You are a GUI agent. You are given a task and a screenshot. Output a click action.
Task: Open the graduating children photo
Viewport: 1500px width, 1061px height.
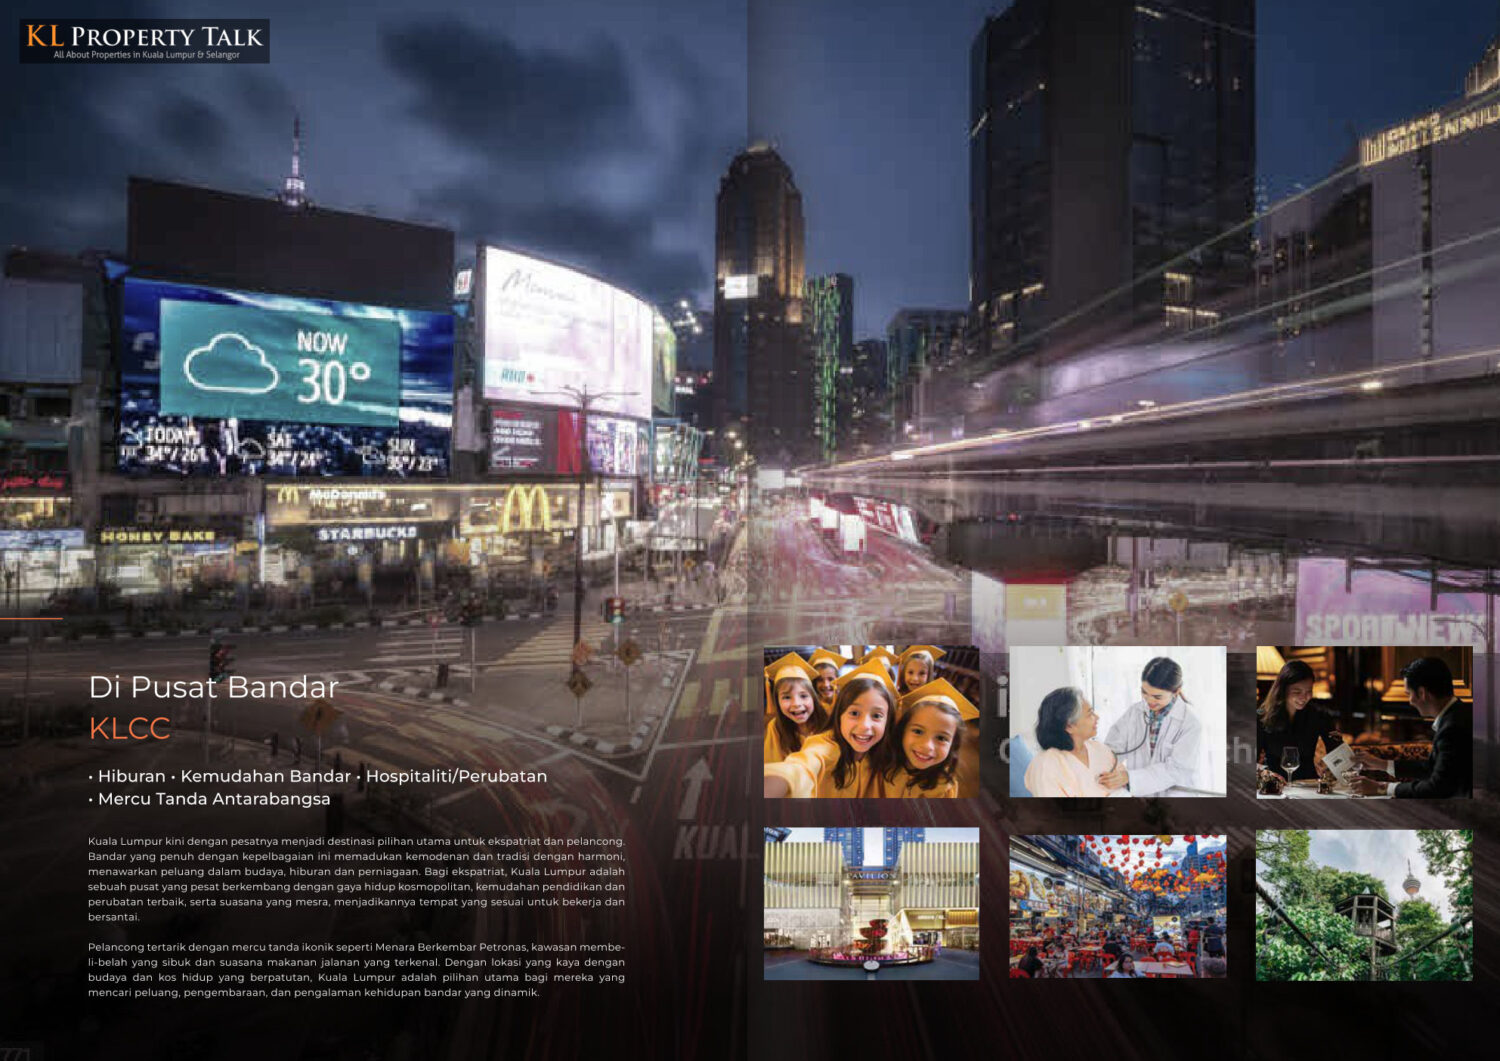pos(871,722)
